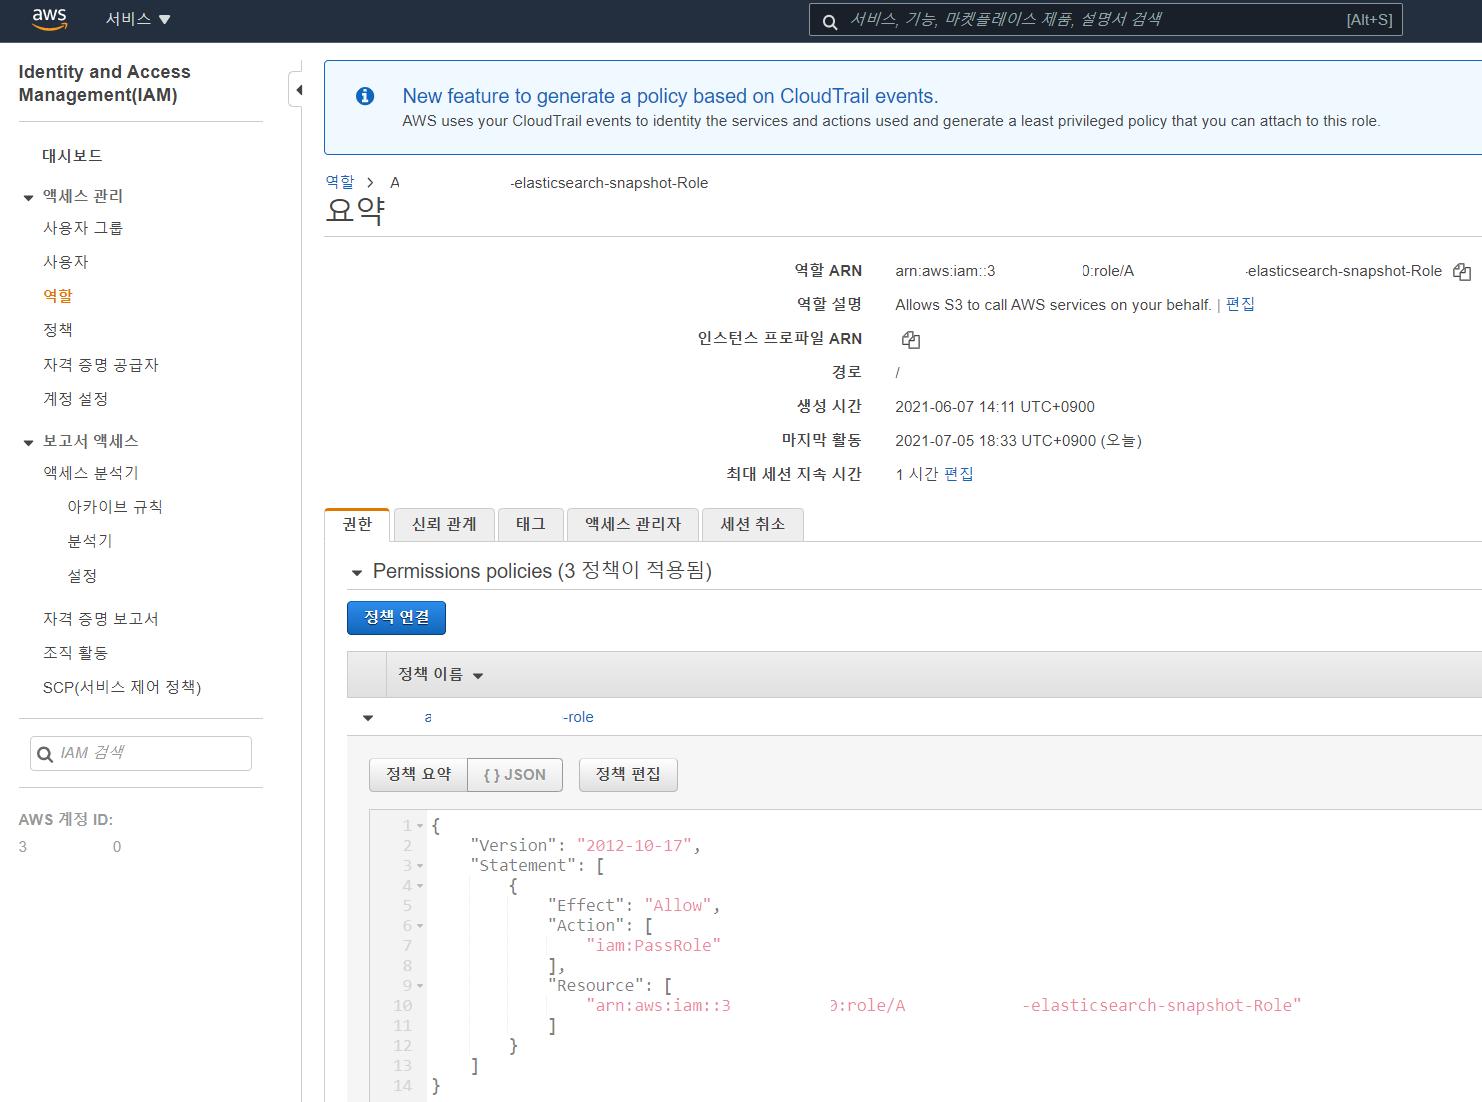Click the creation time 2021-06-07 14:11 value

point(995,407)
